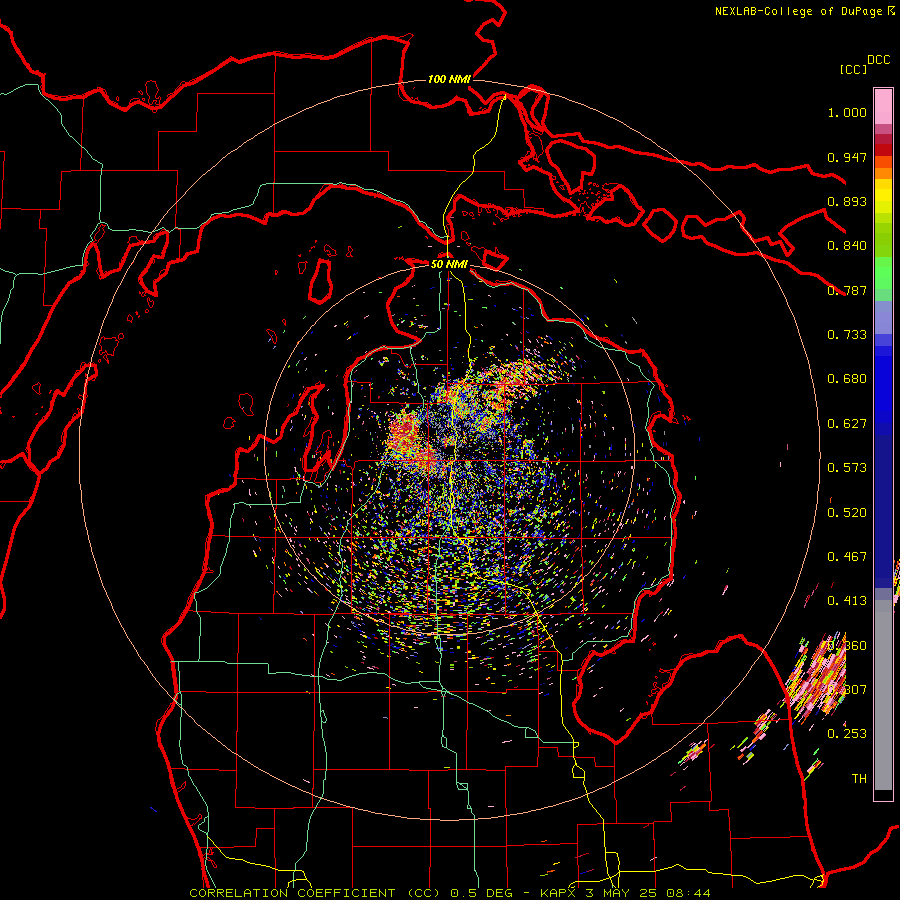Click the 50 NMI range ring label
The height and width of the screenshot is (900, 900).
click(449, 264)
